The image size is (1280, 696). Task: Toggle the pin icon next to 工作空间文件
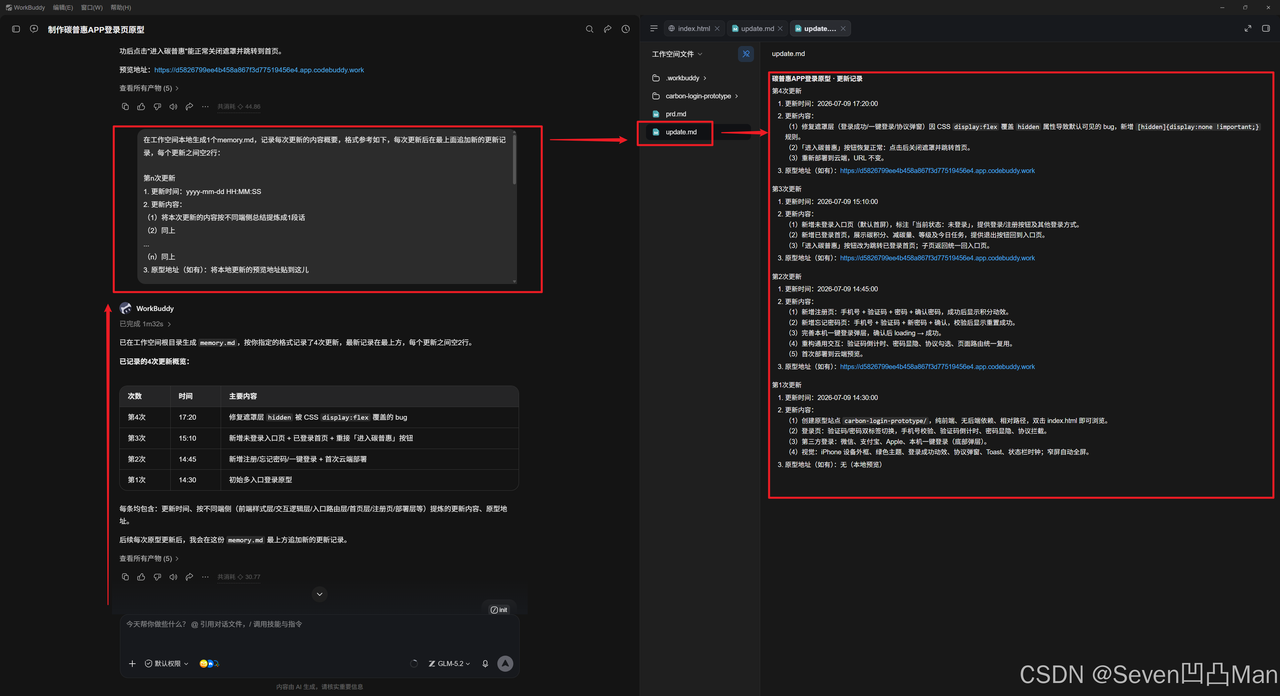pyautogui.click(x=745, y=54)
